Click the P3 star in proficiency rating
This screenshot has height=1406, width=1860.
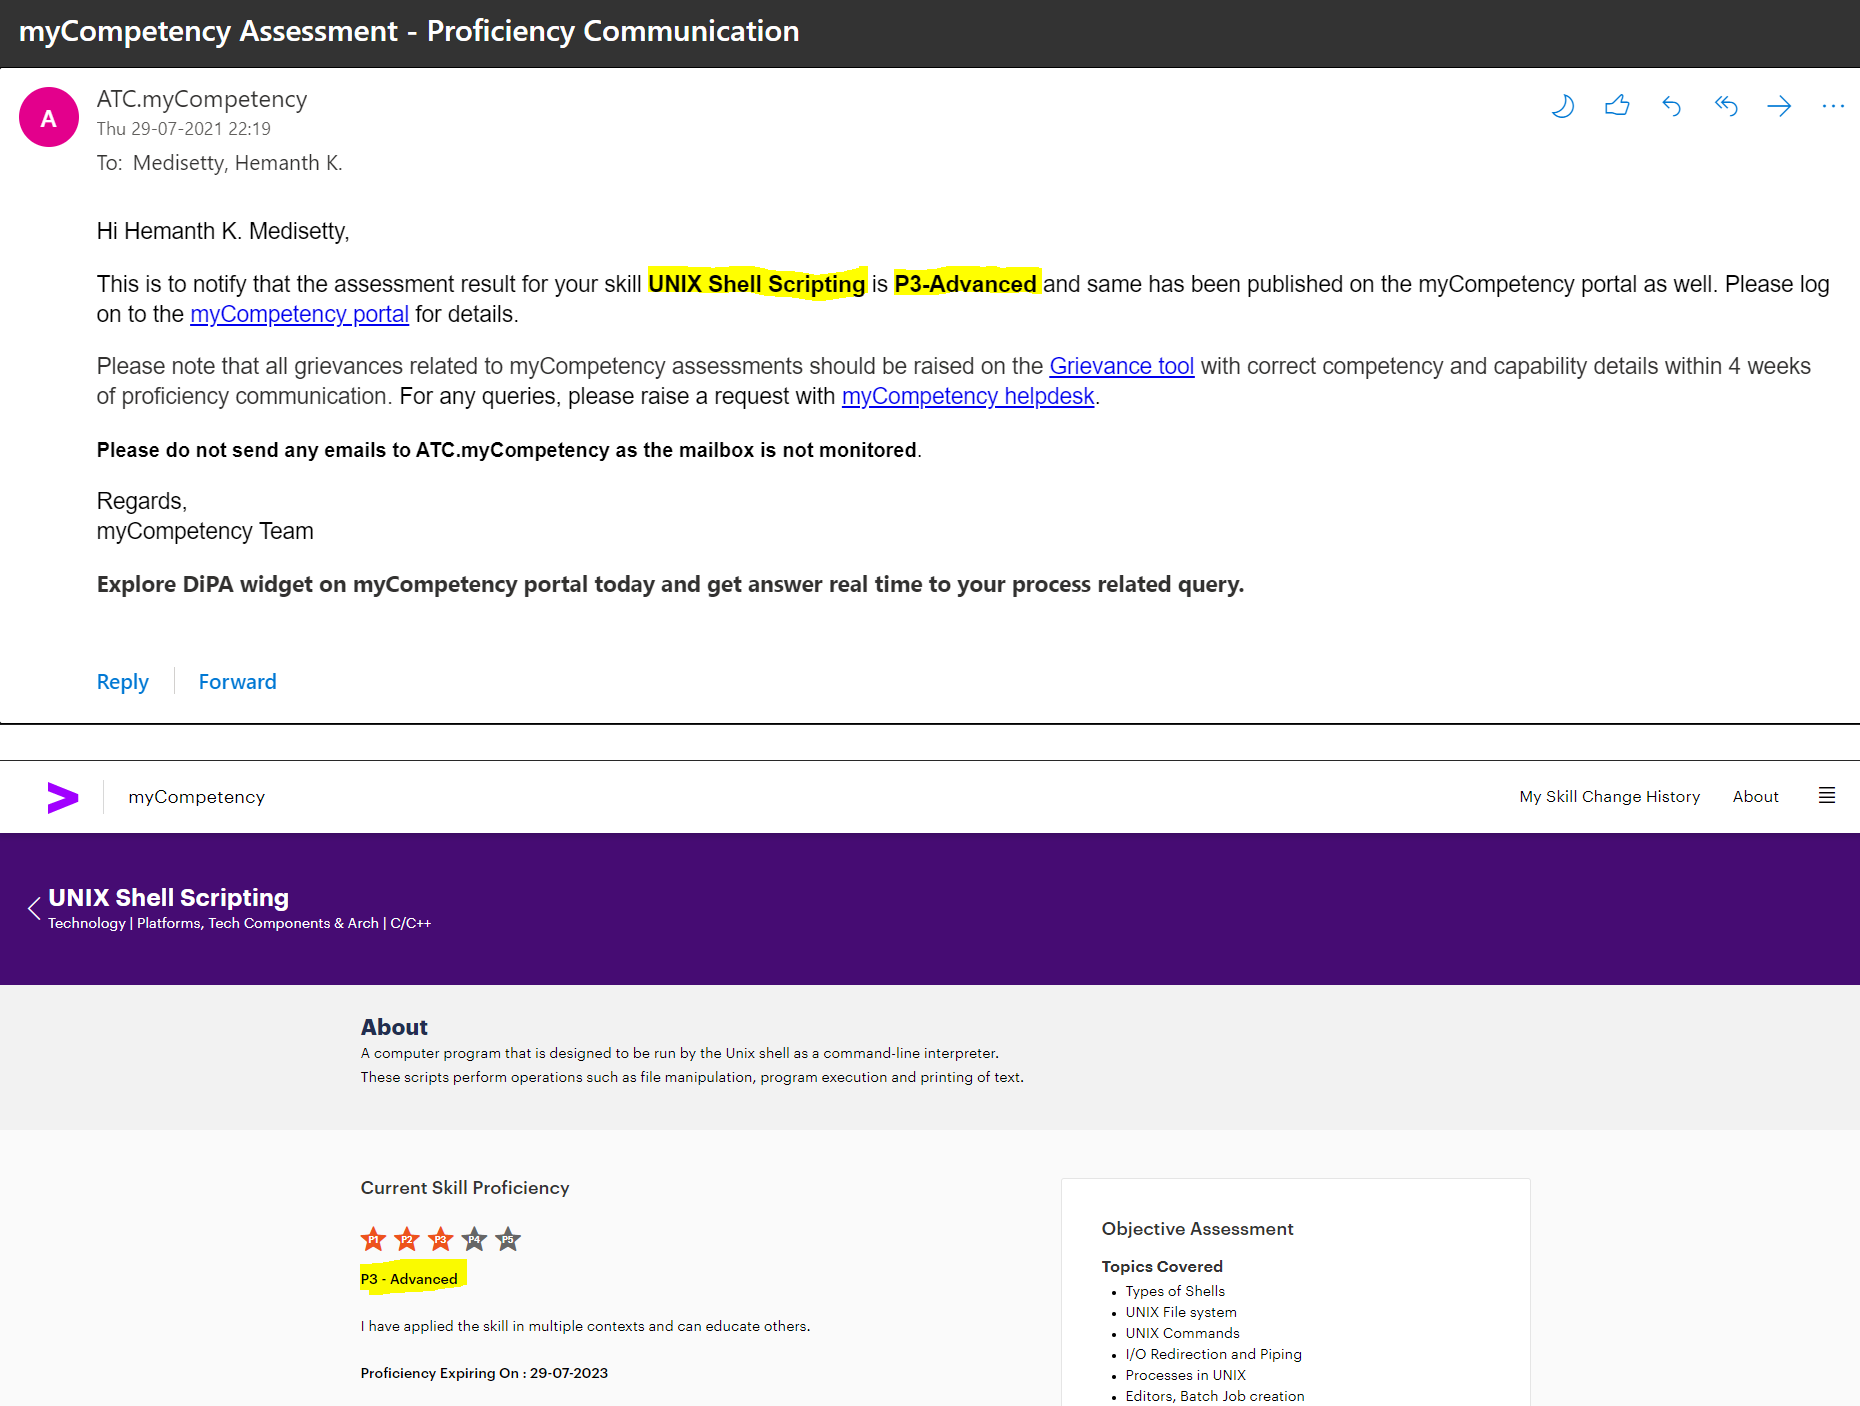tap(440, 1238)
